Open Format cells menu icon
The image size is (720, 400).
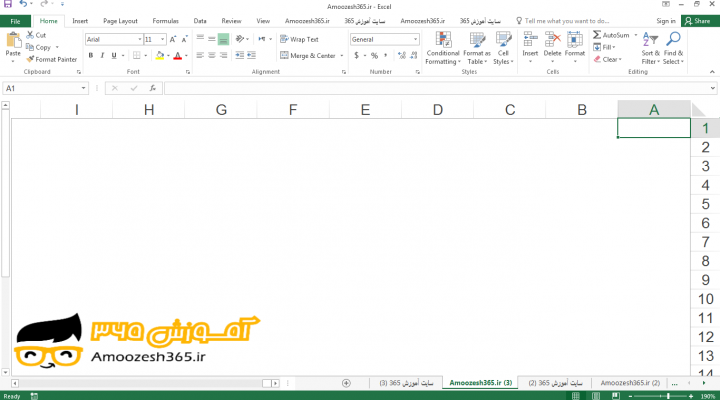tap(574, 39)
